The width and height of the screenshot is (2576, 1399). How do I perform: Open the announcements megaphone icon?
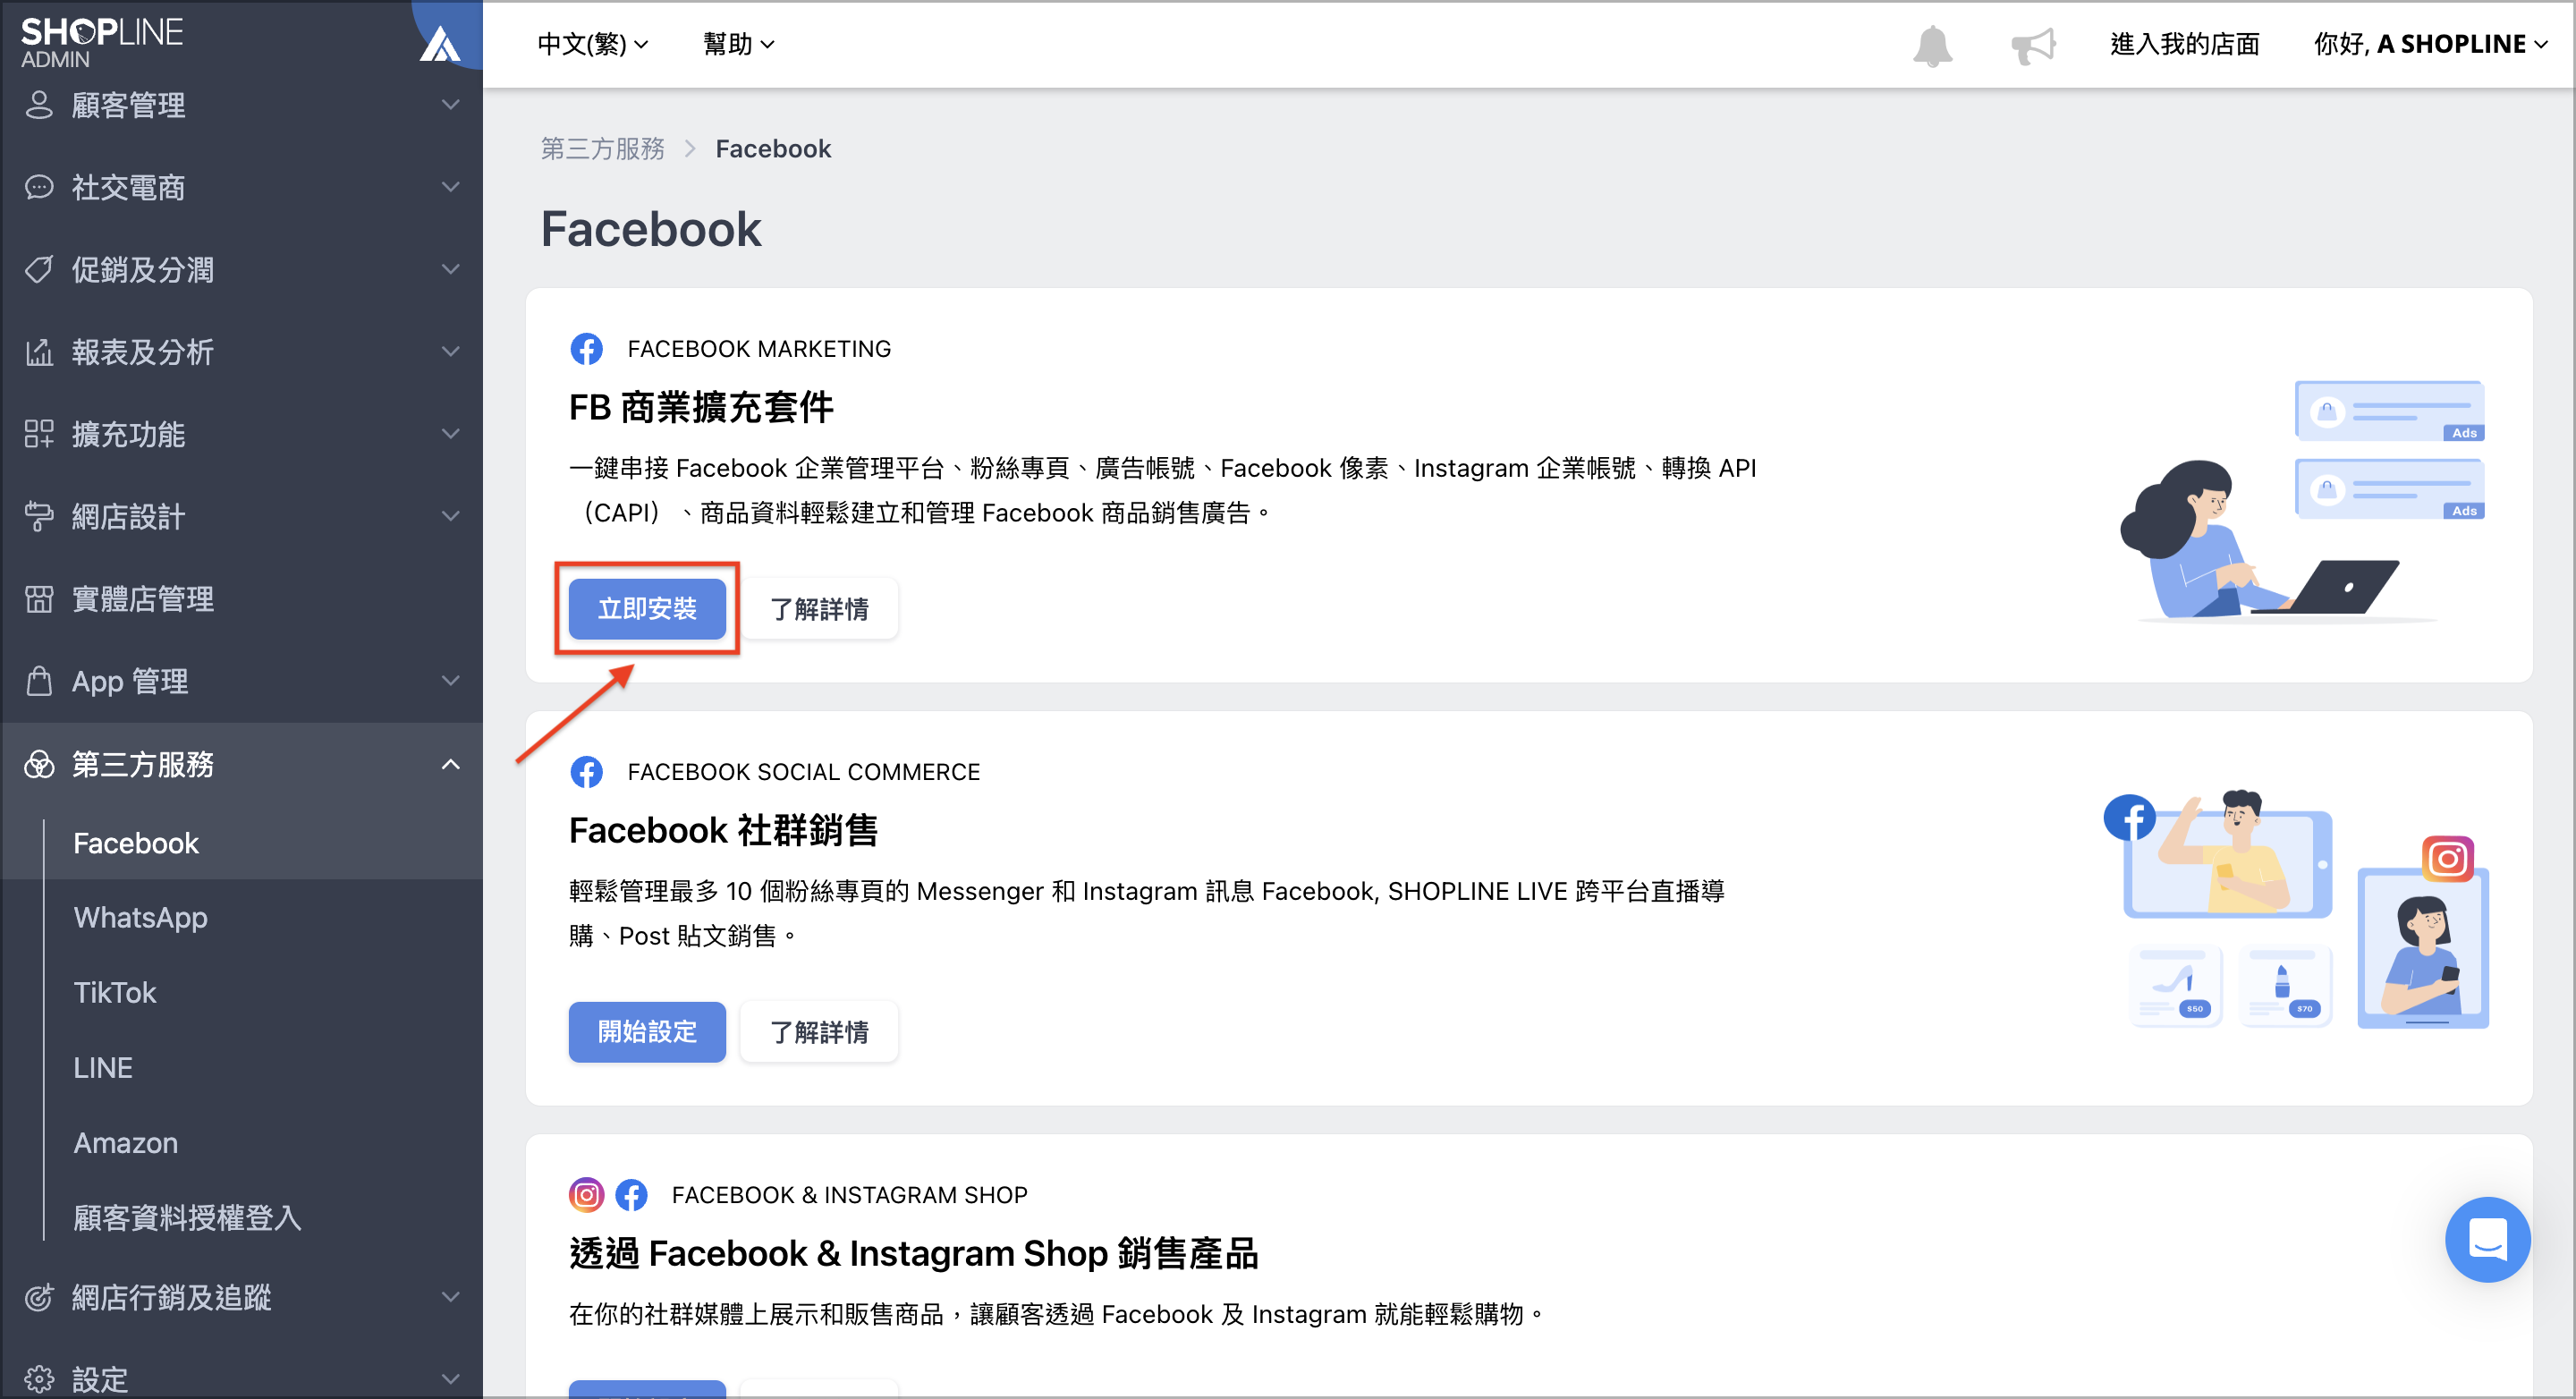point(2033,45)
